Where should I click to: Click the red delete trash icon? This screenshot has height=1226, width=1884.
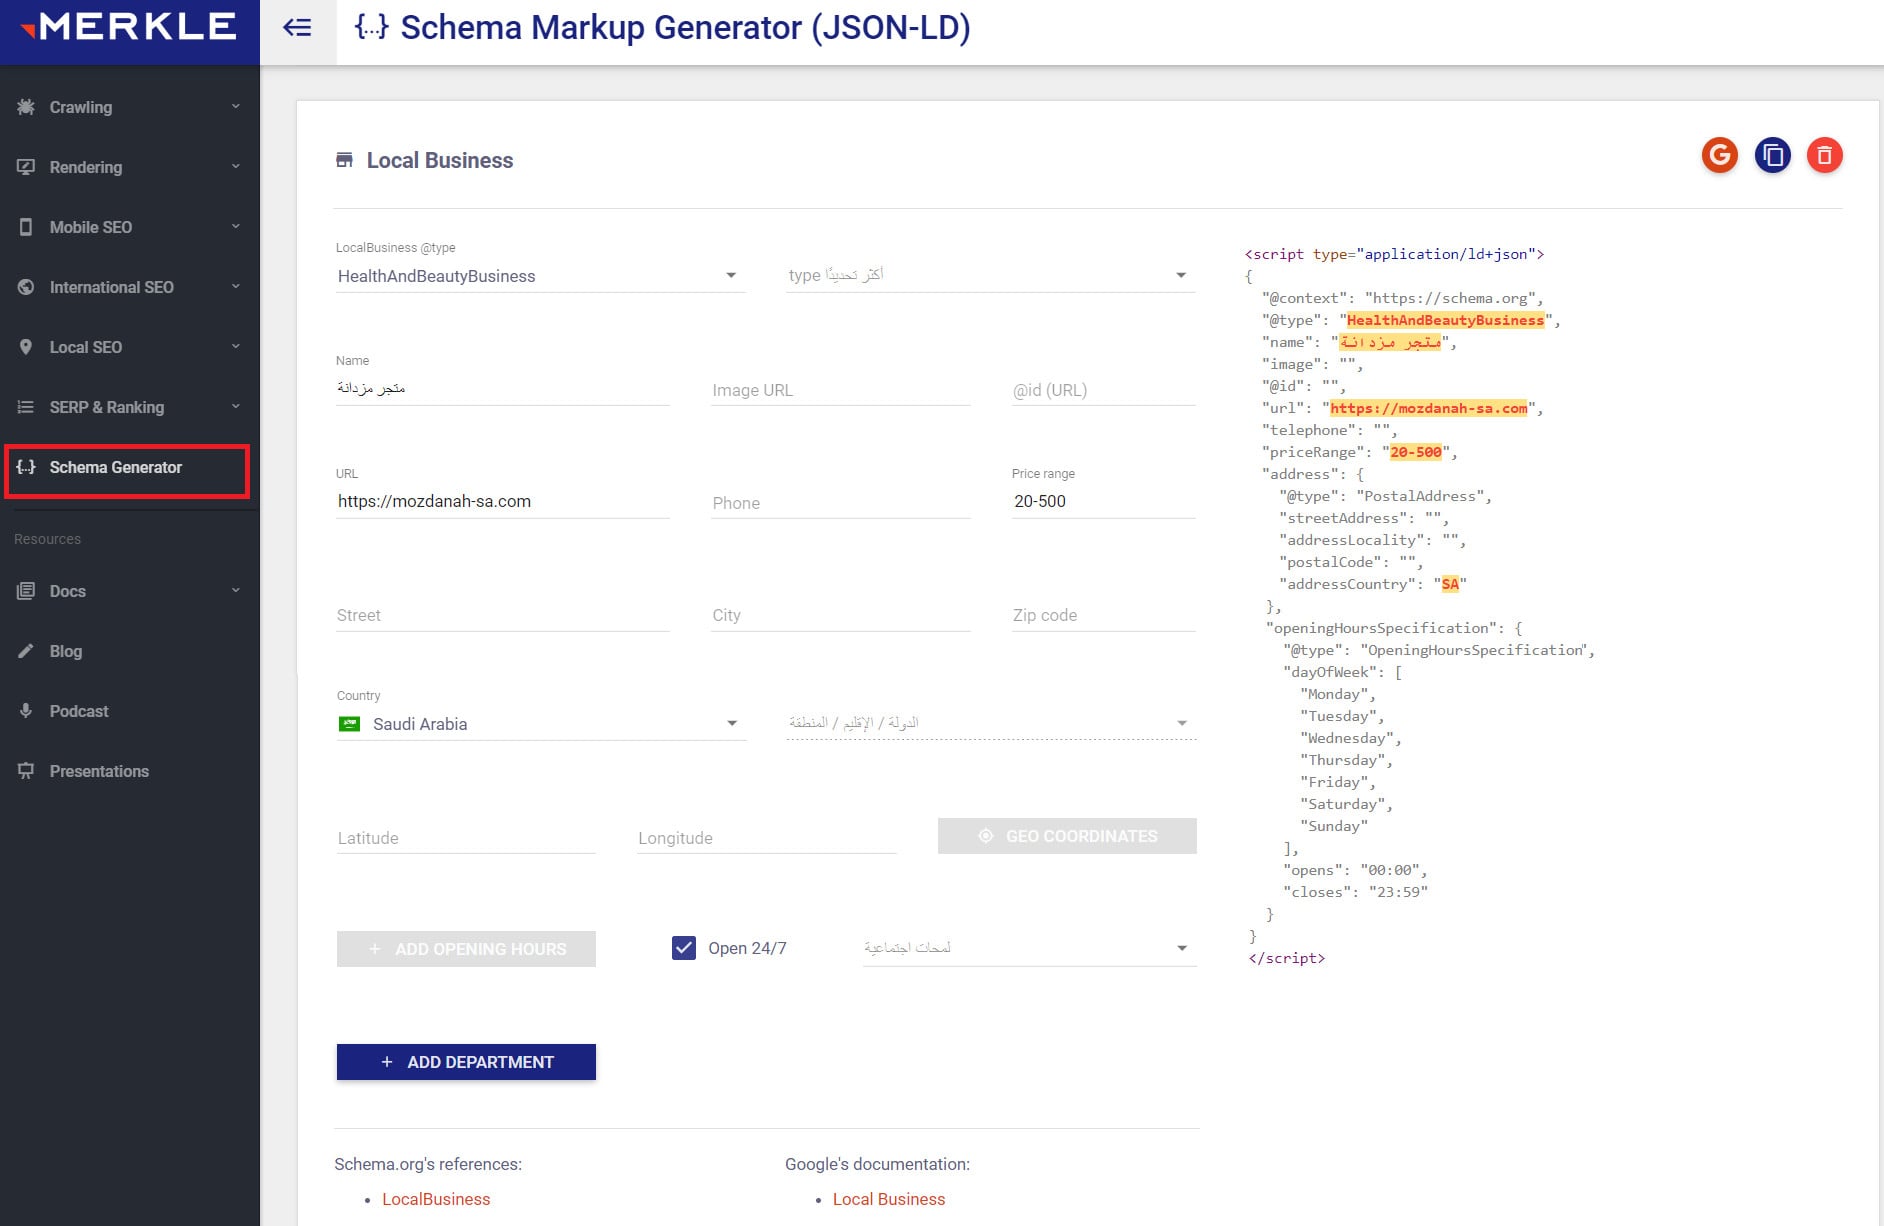click(1824, 155)
